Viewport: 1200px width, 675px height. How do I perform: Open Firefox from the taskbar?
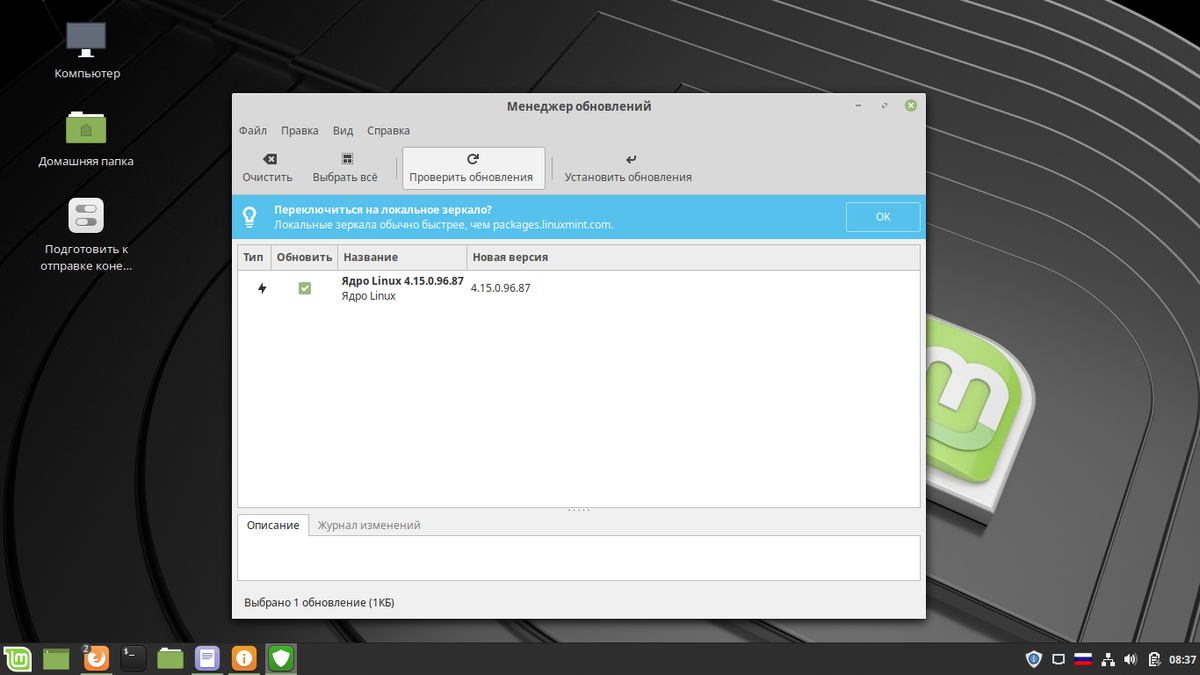(x=96, y=658)
